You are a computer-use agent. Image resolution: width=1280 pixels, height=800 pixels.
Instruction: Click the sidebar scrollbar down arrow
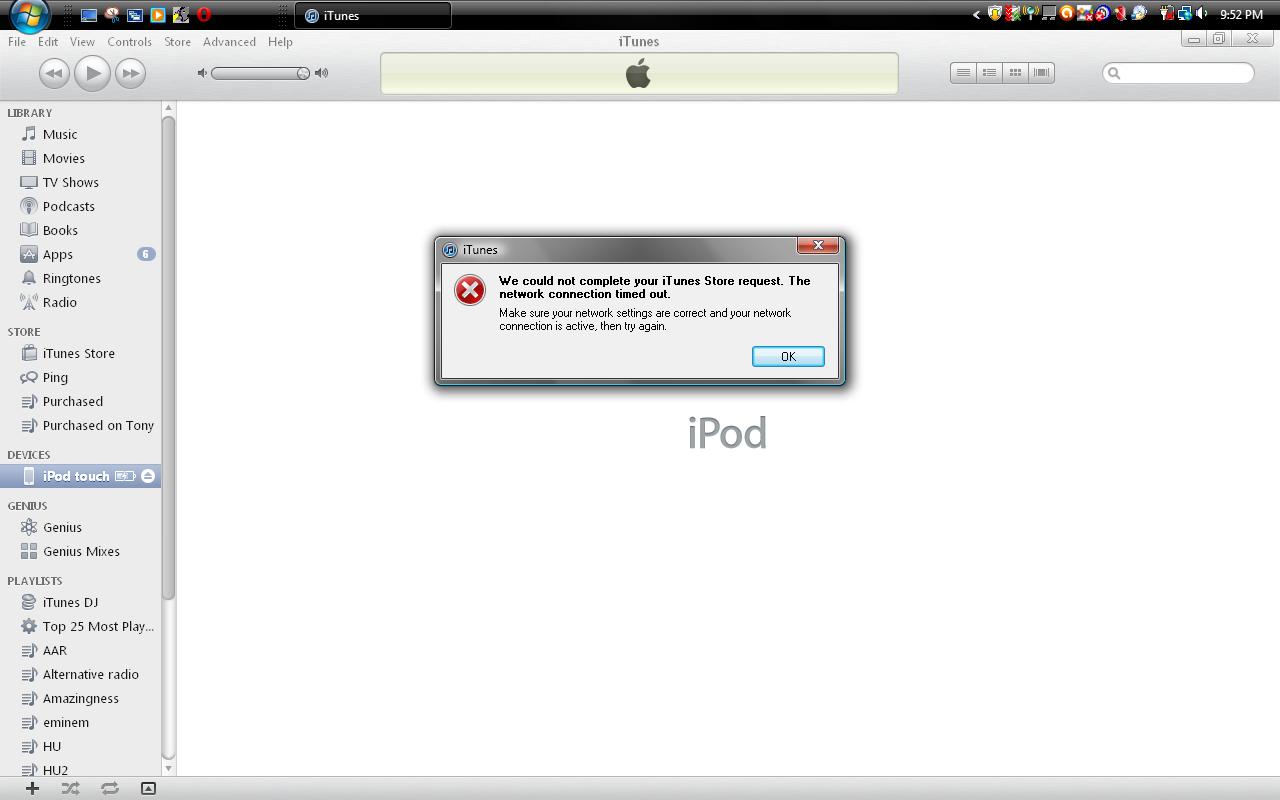tap(168, 768)
